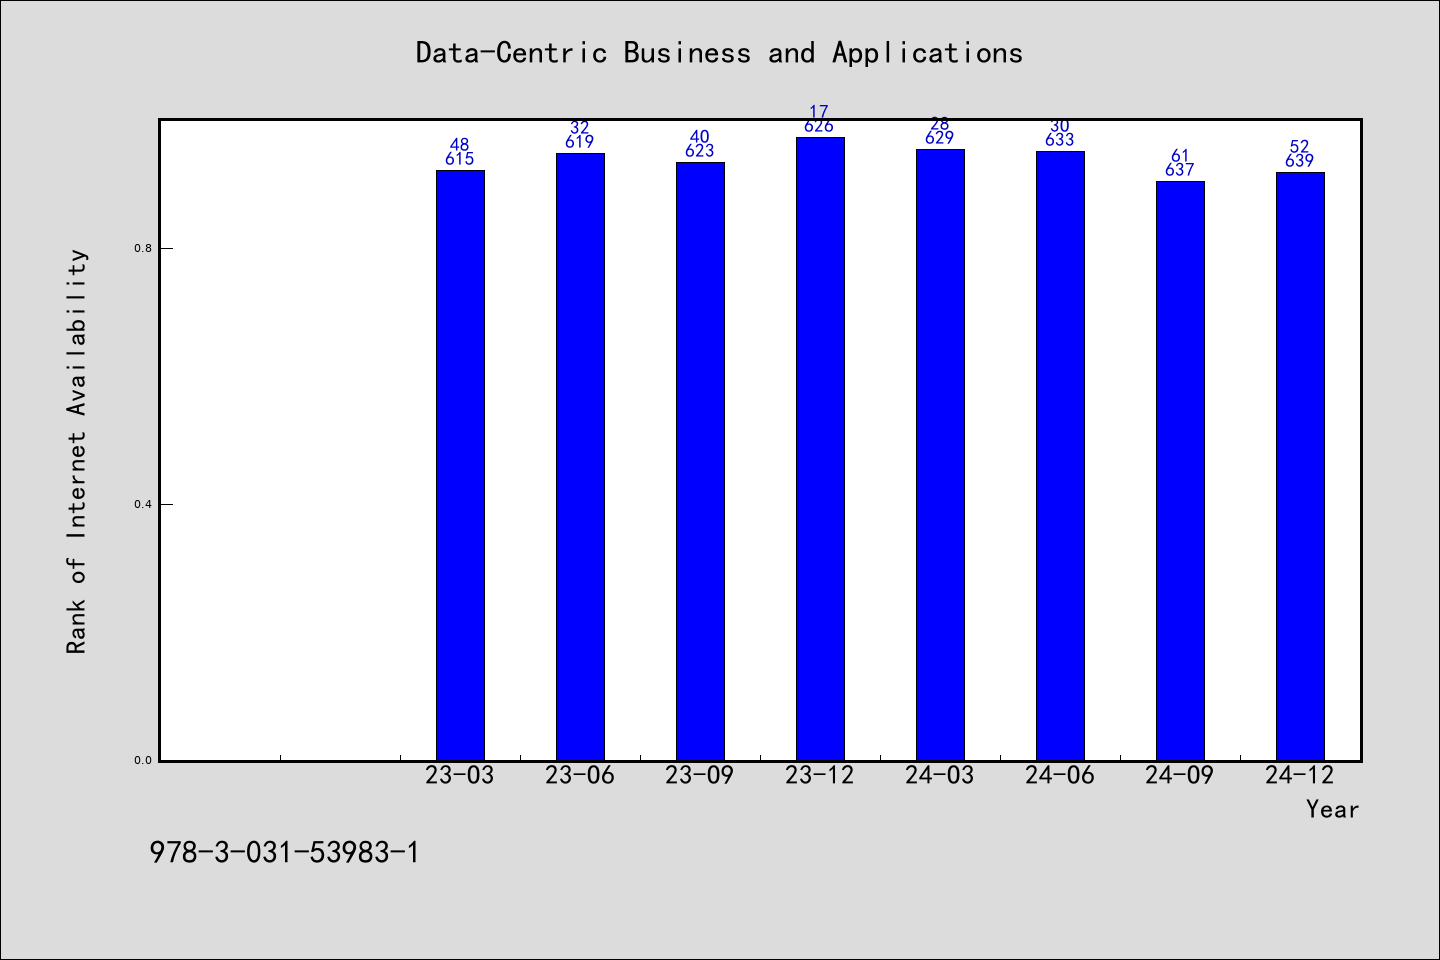Viewport: 1440px width, 960px height.
Task: Select the blue bar for 24-06
Action: point(1060,456)
